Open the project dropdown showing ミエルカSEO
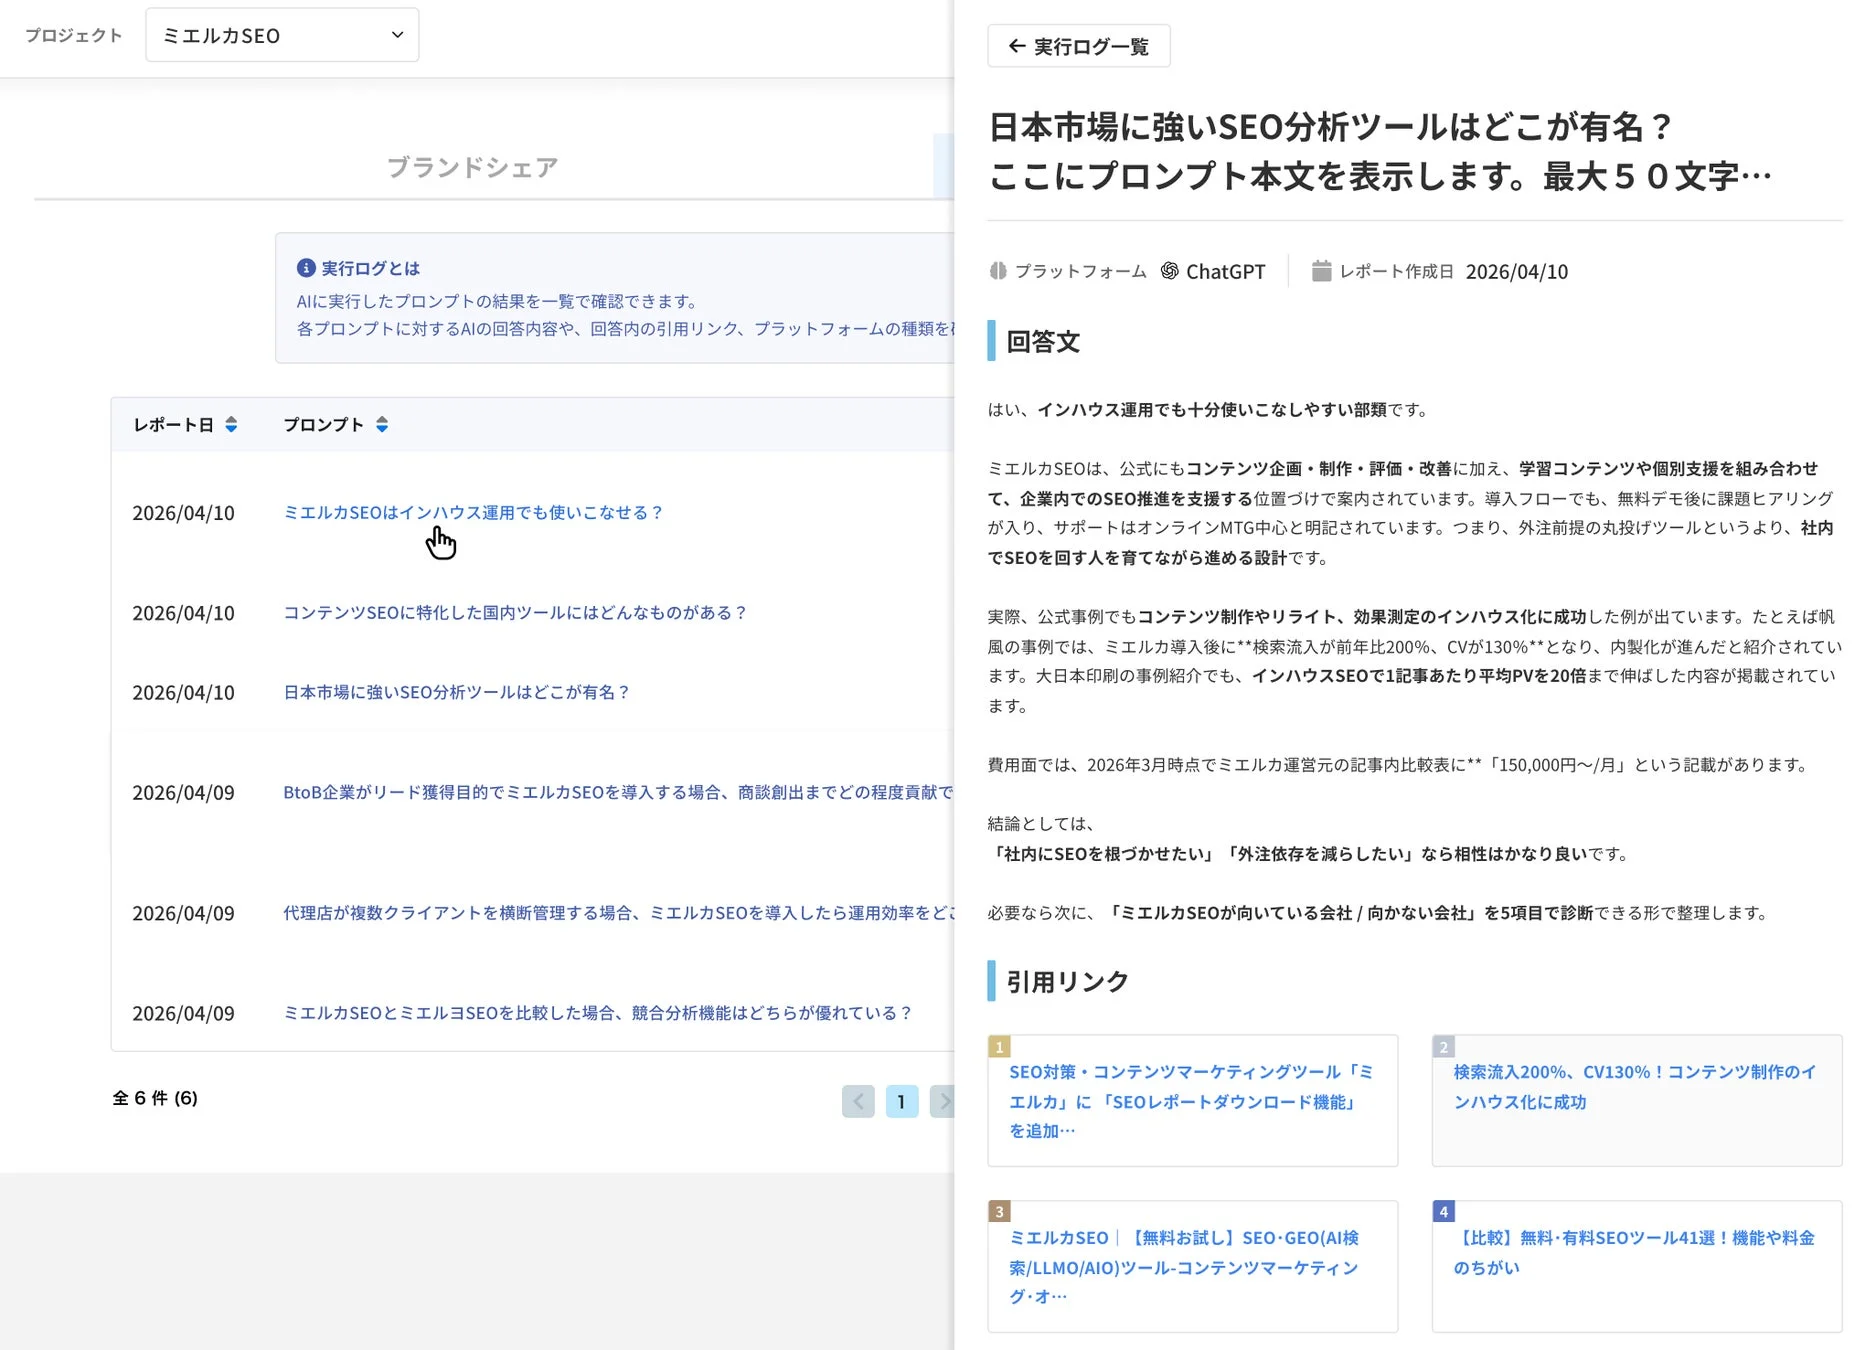The height and width of the screenshot is (1350, 1876). point(282,34)
